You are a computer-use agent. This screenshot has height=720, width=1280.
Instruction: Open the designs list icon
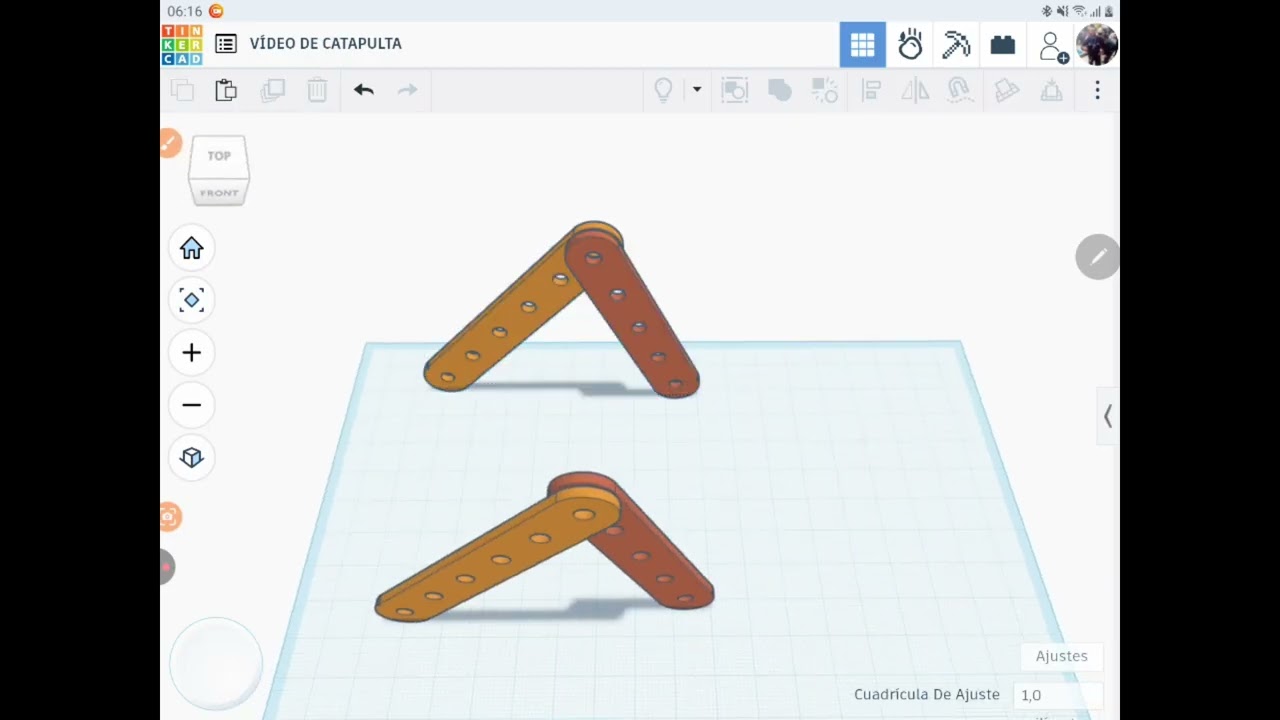tap(226, 44)
